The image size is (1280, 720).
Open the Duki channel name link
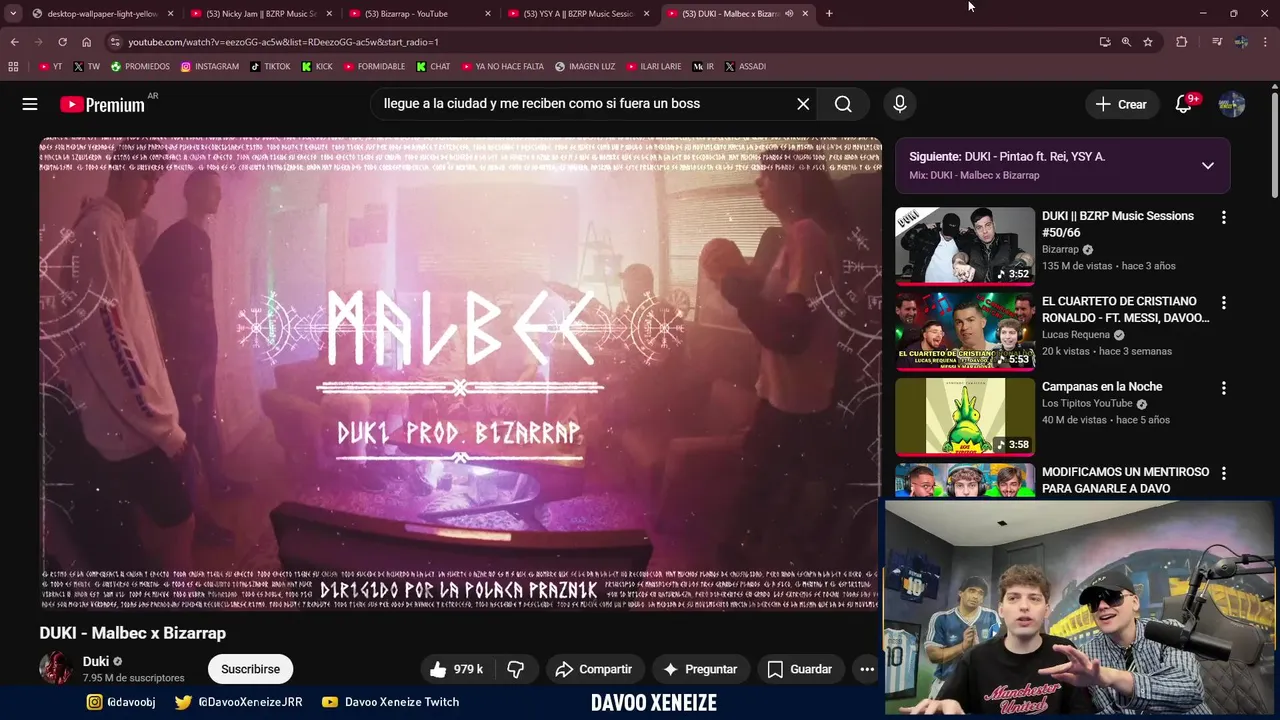click(x=96, y=661)
